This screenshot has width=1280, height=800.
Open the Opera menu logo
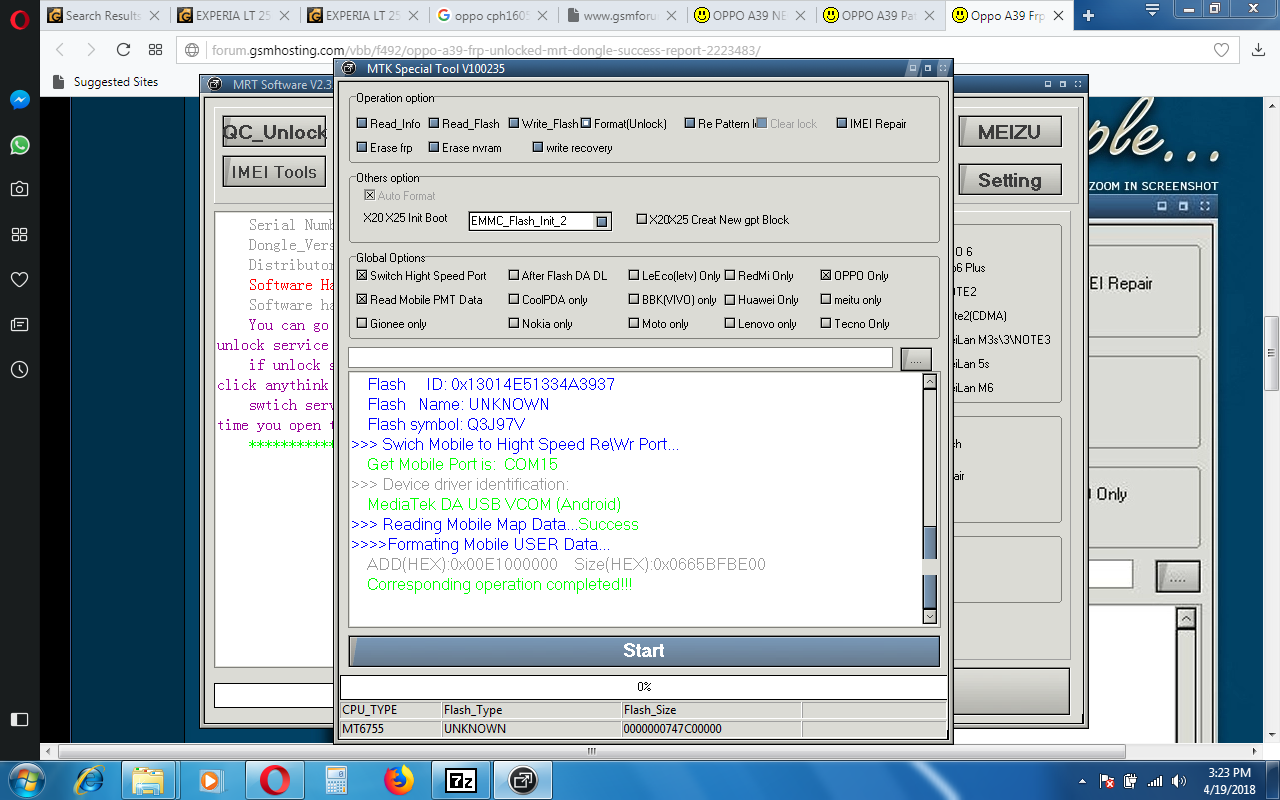pos(20,17)
